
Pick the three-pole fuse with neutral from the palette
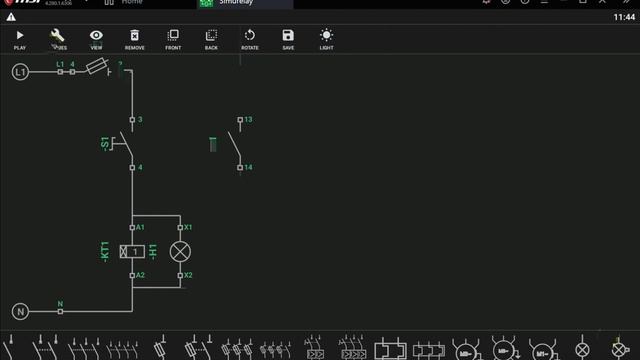276,349
